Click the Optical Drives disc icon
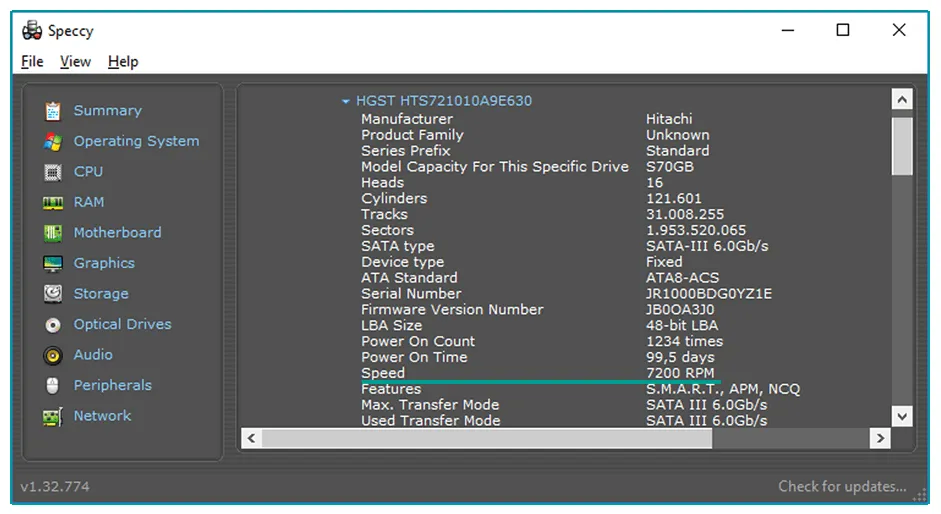 pos(53,325)
